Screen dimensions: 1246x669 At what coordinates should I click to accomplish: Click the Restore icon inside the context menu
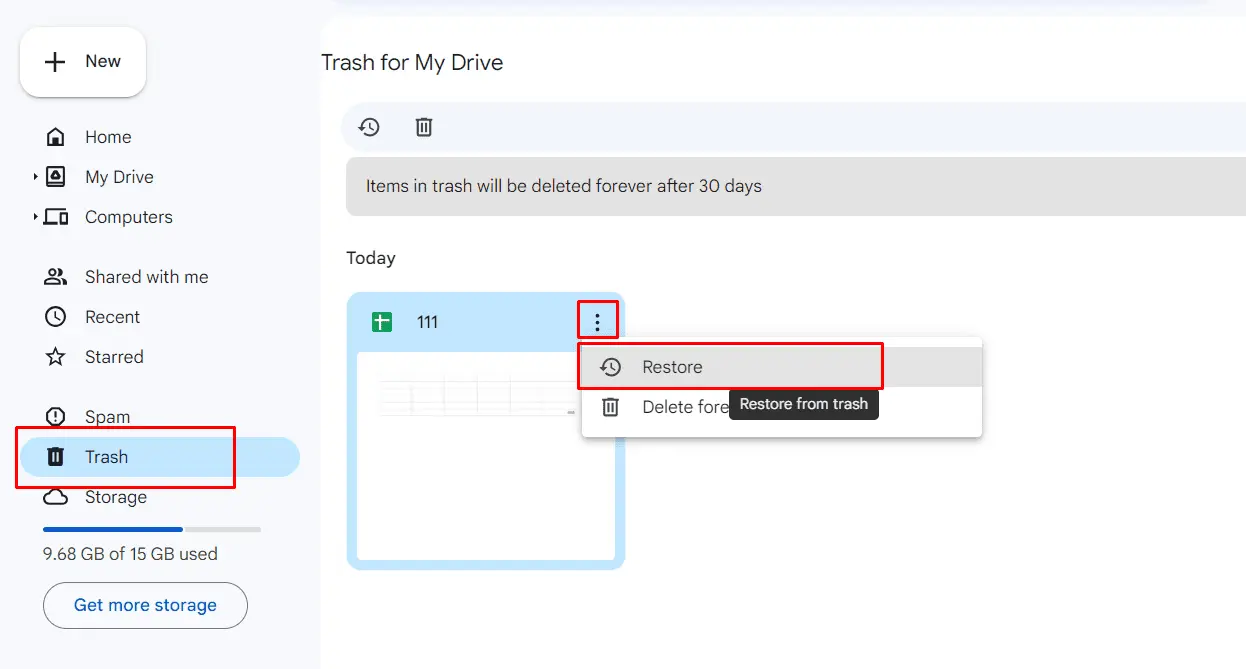point(609,366)
